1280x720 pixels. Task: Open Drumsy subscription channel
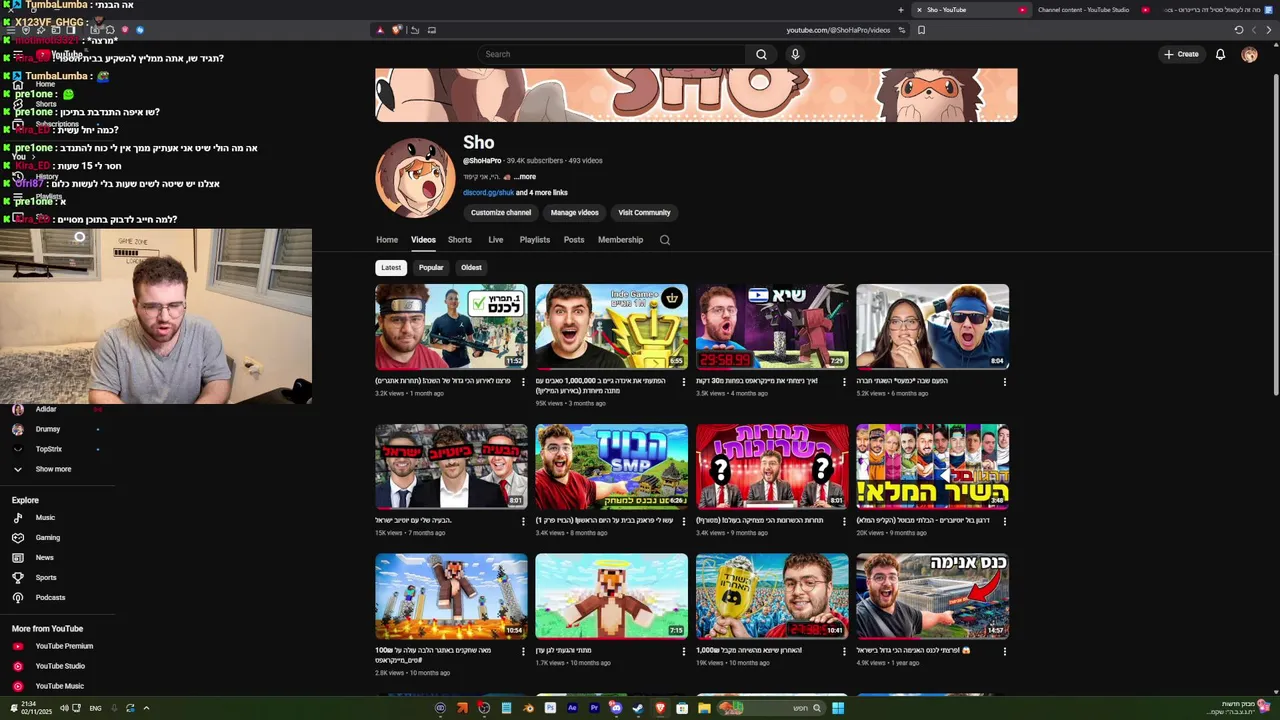[47, 429]
